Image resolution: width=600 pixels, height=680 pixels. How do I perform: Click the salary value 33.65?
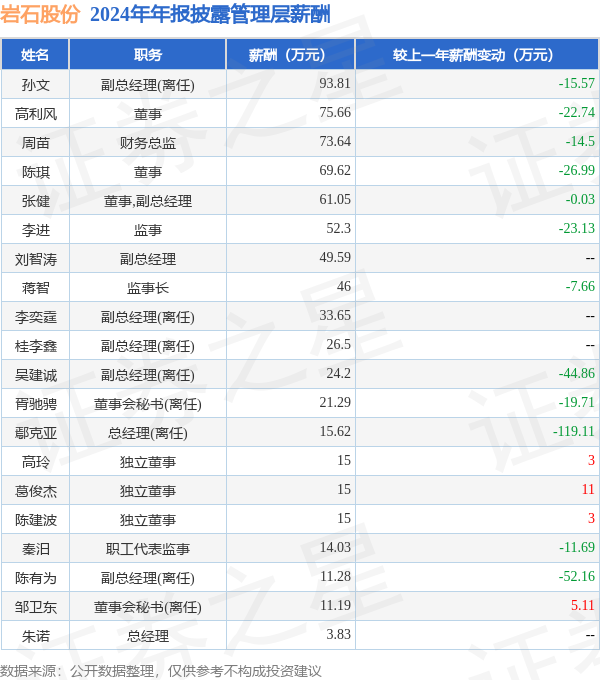click(x=335, y=315)
